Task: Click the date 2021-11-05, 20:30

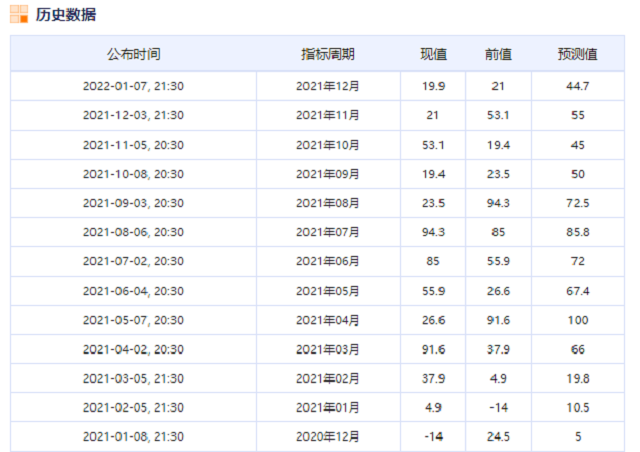Action: [133, 145]
